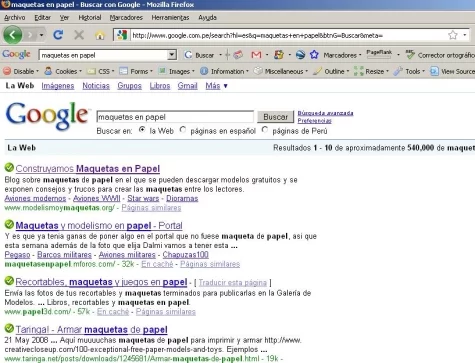This screenshot has height=363, width=475.
Task: Click the PageRank indicator
Action: click(379, 54)
